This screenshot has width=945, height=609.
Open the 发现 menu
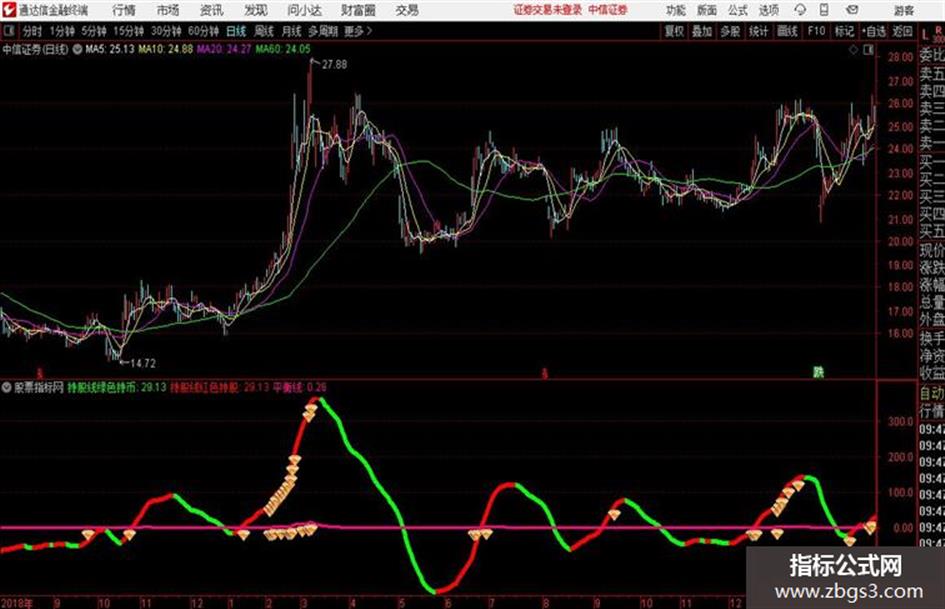tap(256, 10)
